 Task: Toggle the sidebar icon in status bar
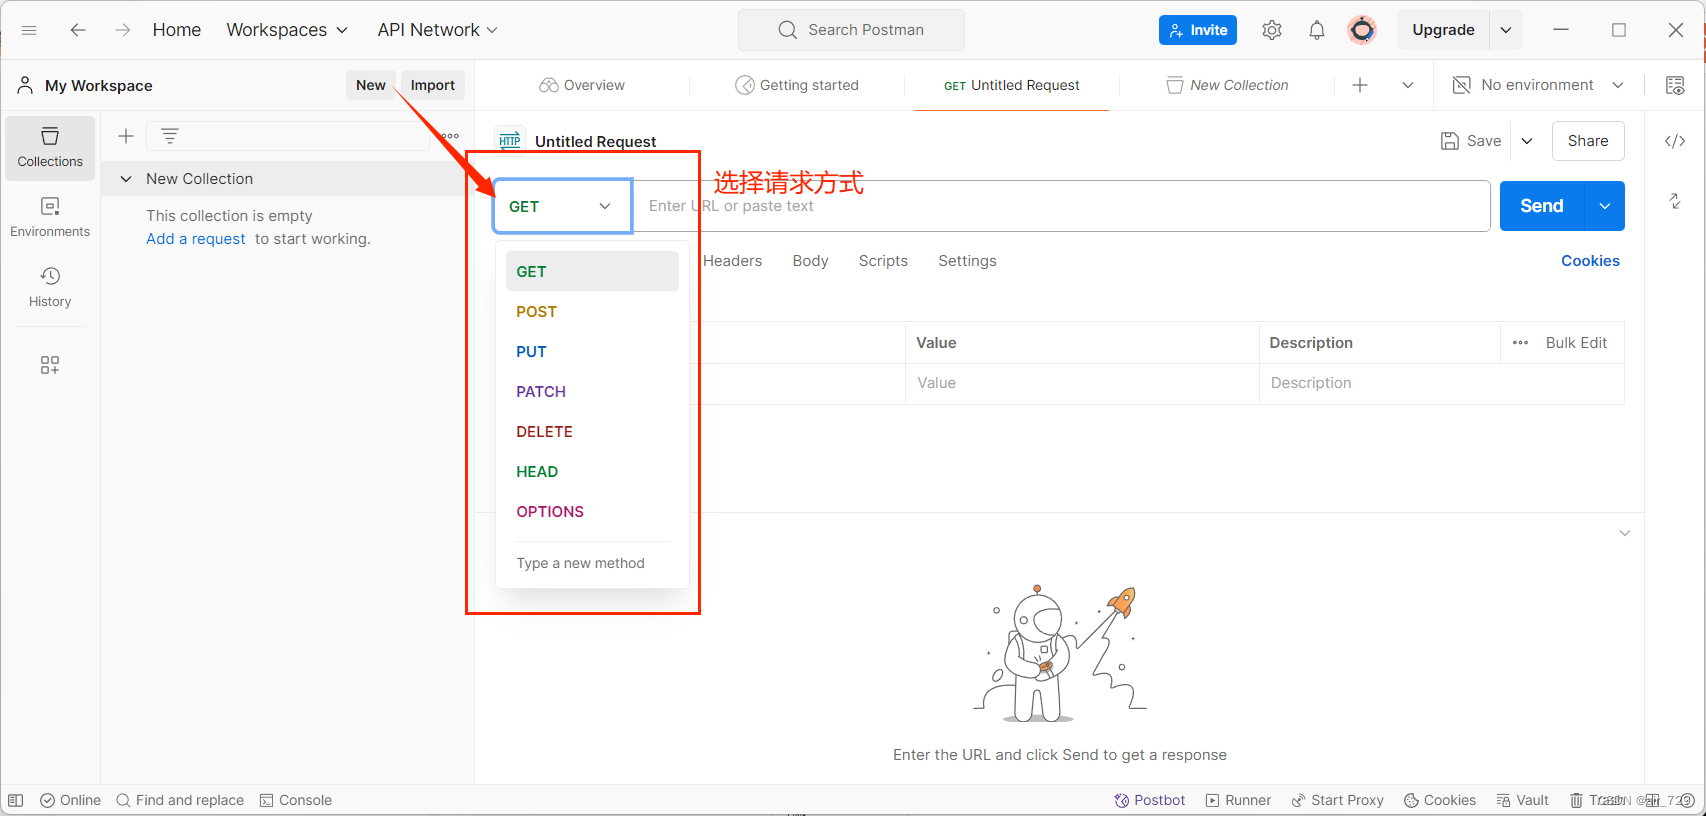tap(16, 800)
